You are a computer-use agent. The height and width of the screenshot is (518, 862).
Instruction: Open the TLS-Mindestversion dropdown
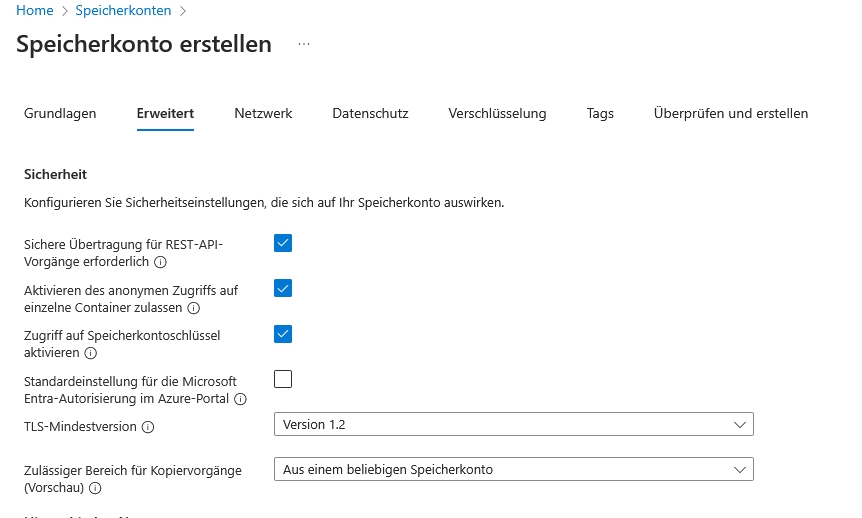(513, 425)
